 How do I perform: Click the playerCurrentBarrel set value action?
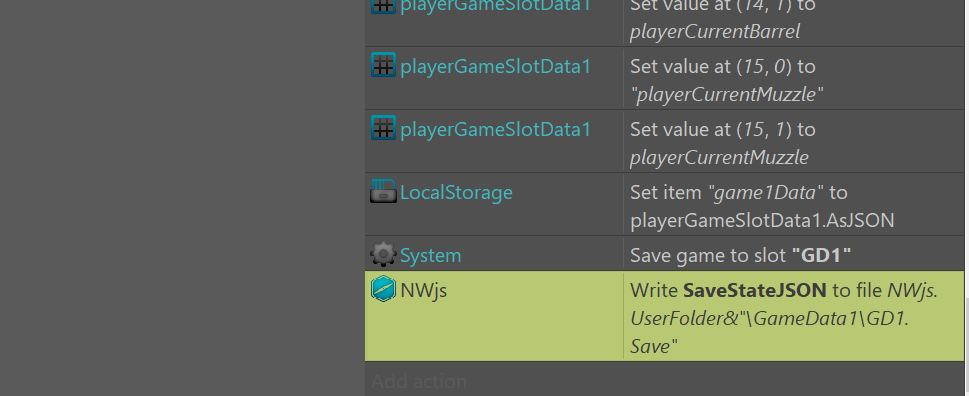coord(723,19)
